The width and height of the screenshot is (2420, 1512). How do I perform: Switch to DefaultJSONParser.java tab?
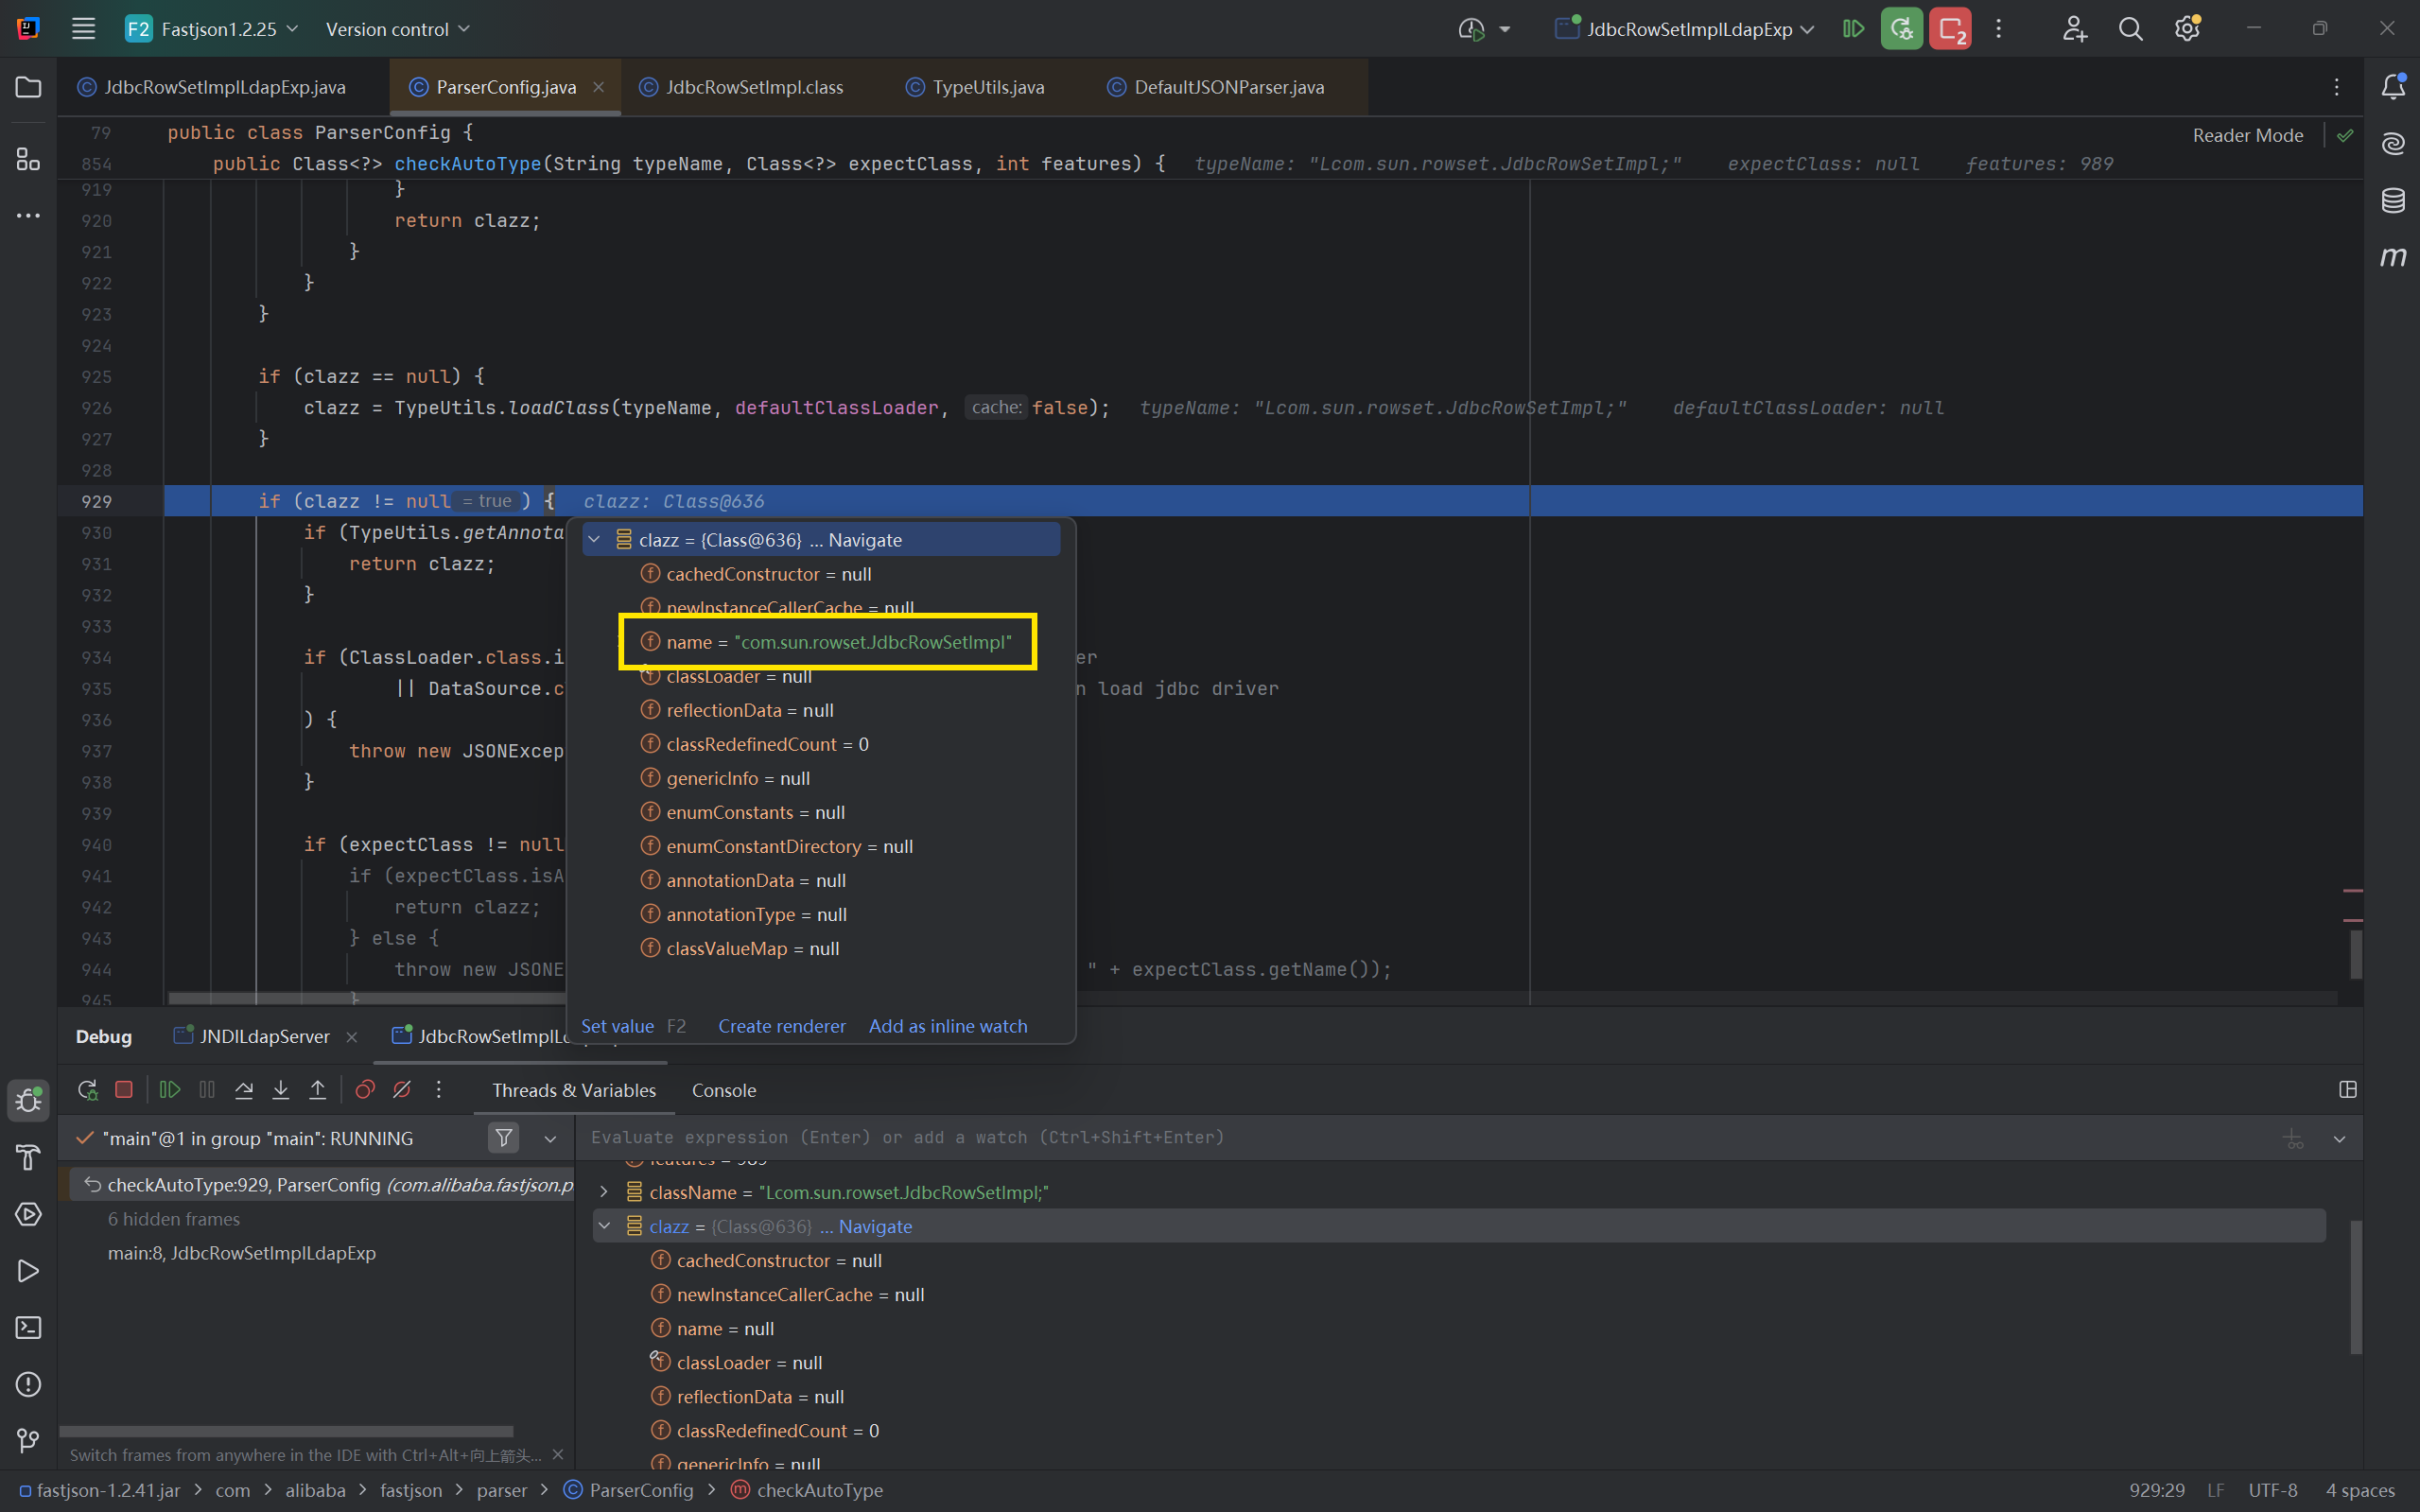click(1216, 87)
